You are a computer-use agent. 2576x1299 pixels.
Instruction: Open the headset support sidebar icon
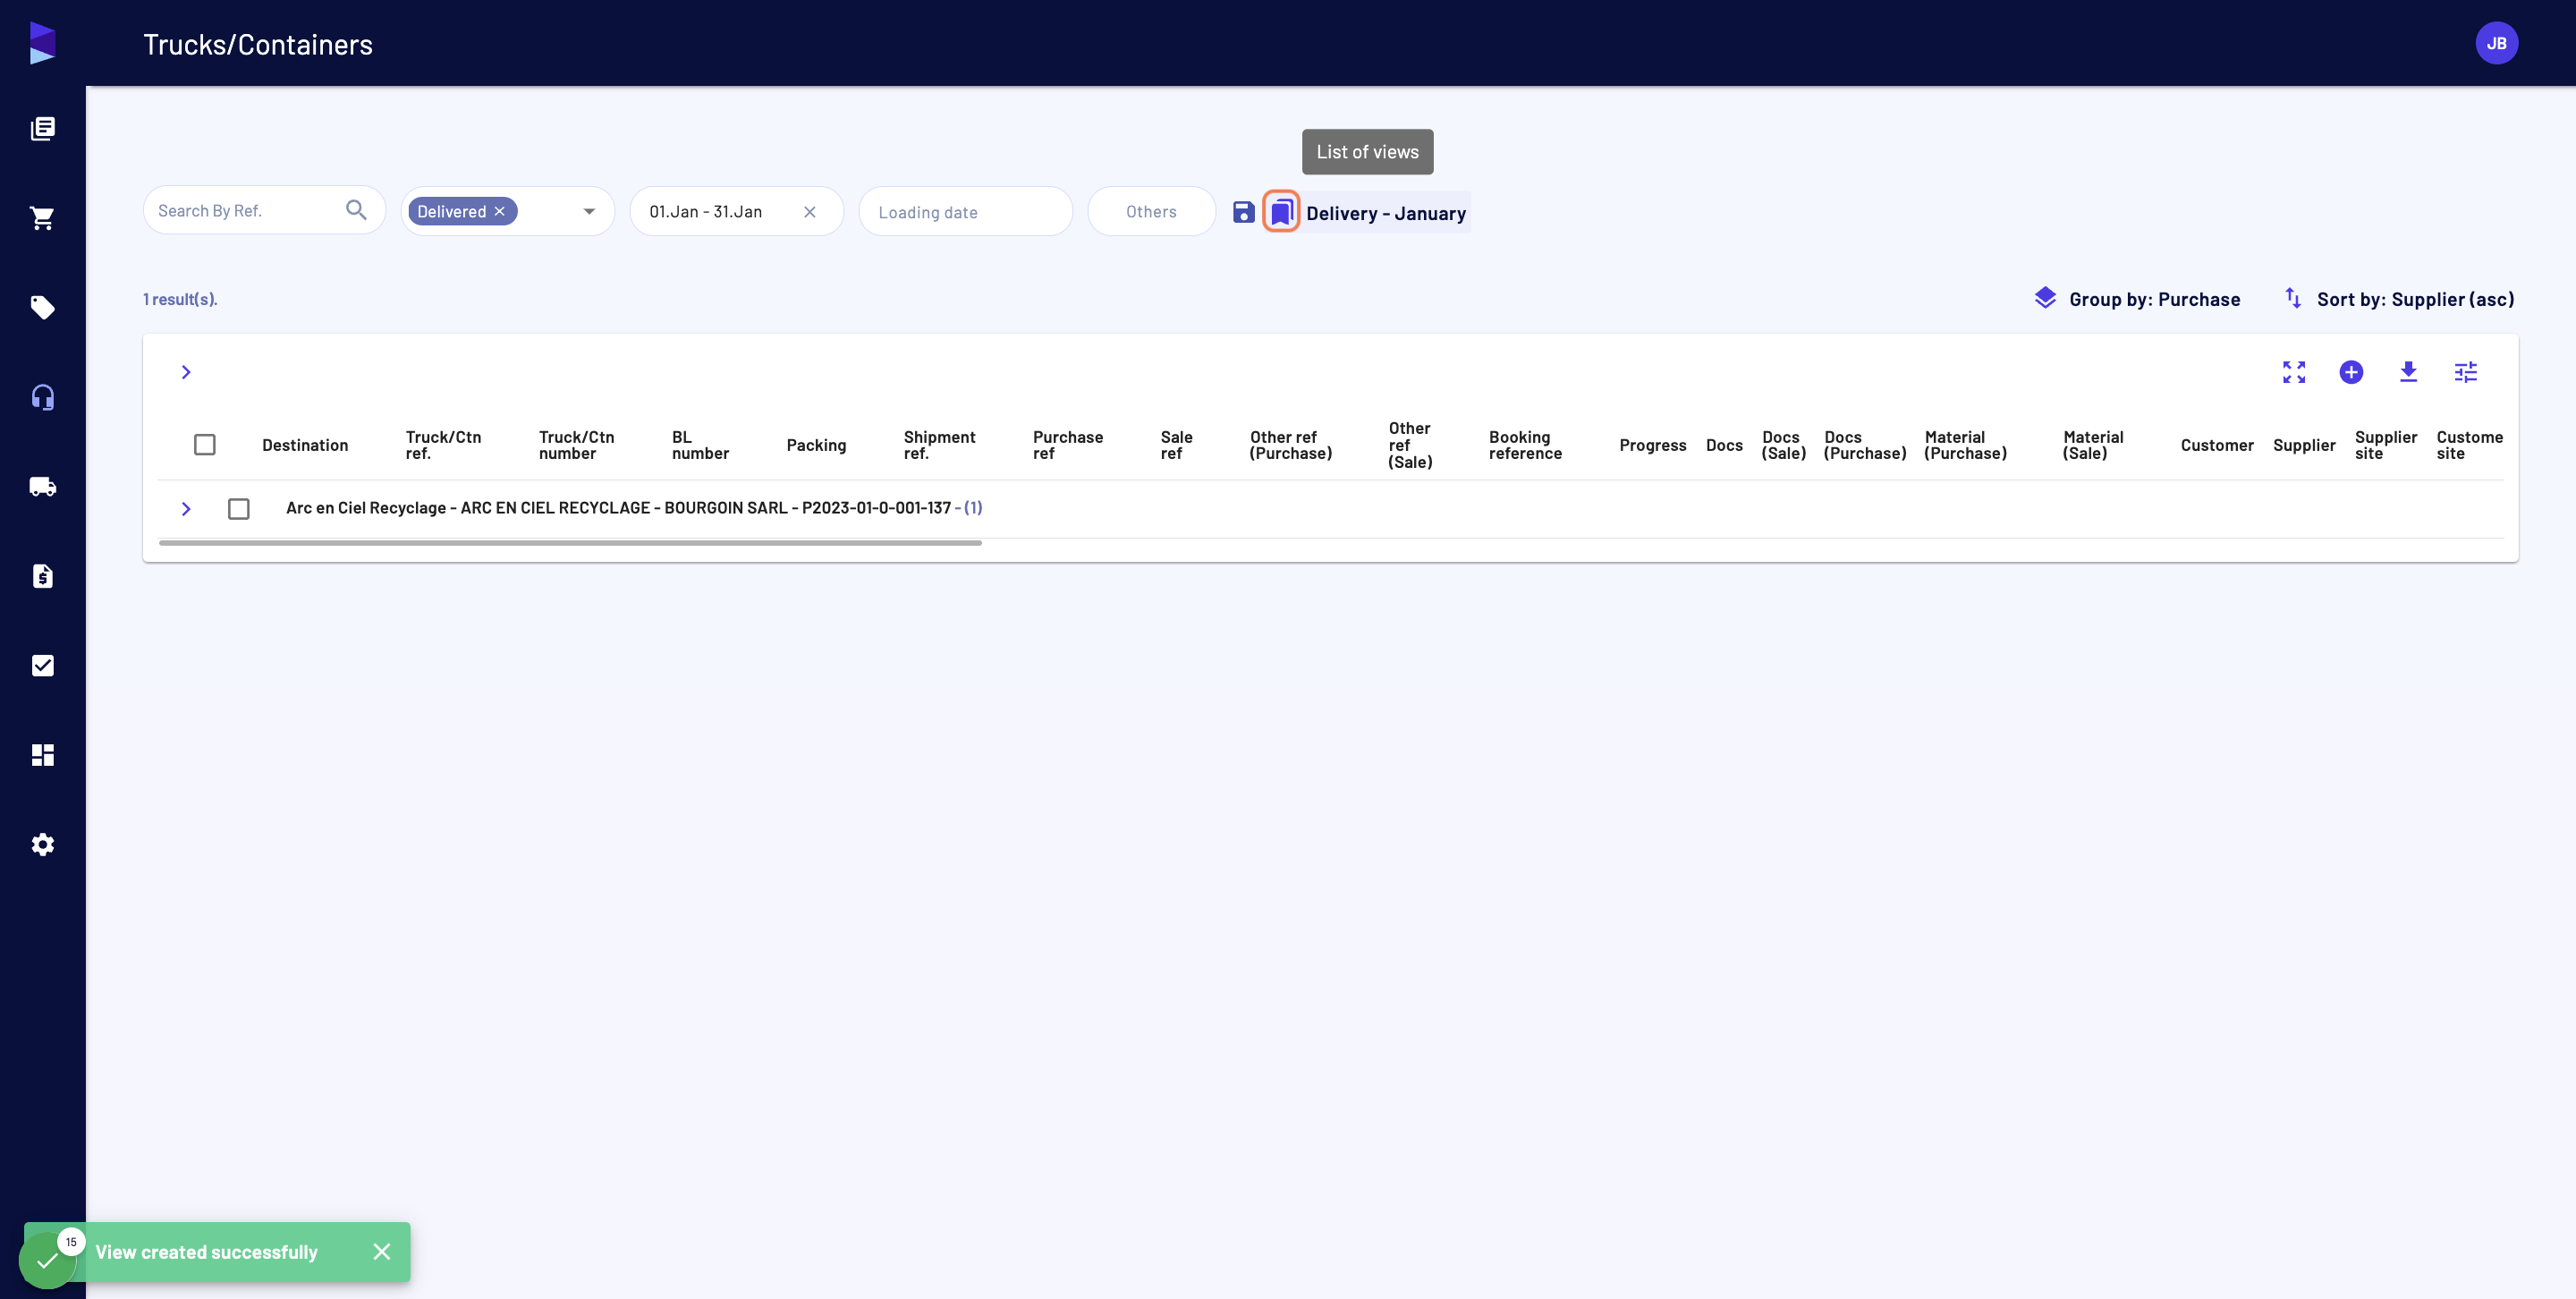coord(42,397)
